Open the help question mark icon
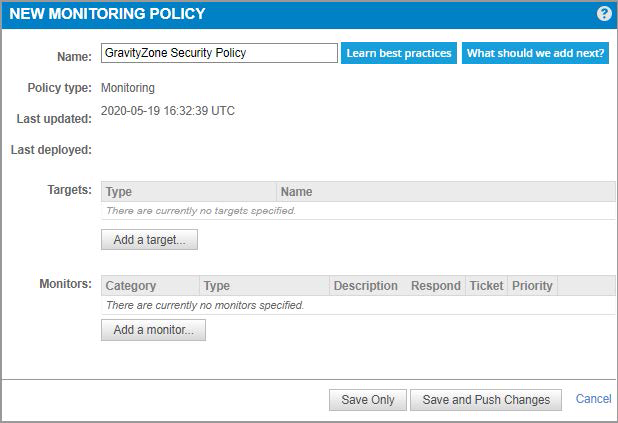Screen dimensions: 618x423 pos(604,14)
